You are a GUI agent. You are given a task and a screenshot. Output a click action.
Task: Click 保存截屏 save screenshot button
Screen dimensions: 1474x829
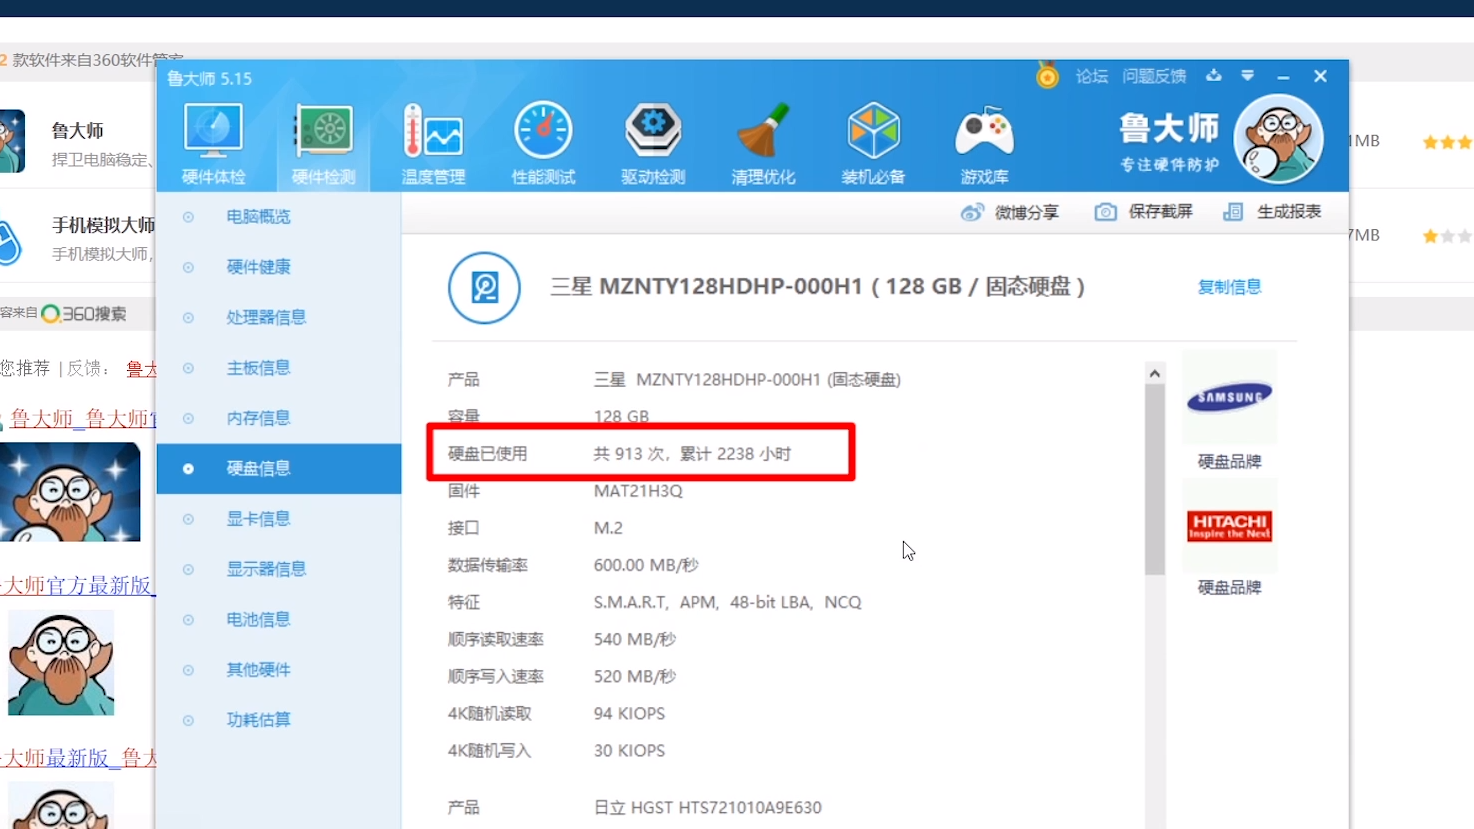click(1144, 212)
